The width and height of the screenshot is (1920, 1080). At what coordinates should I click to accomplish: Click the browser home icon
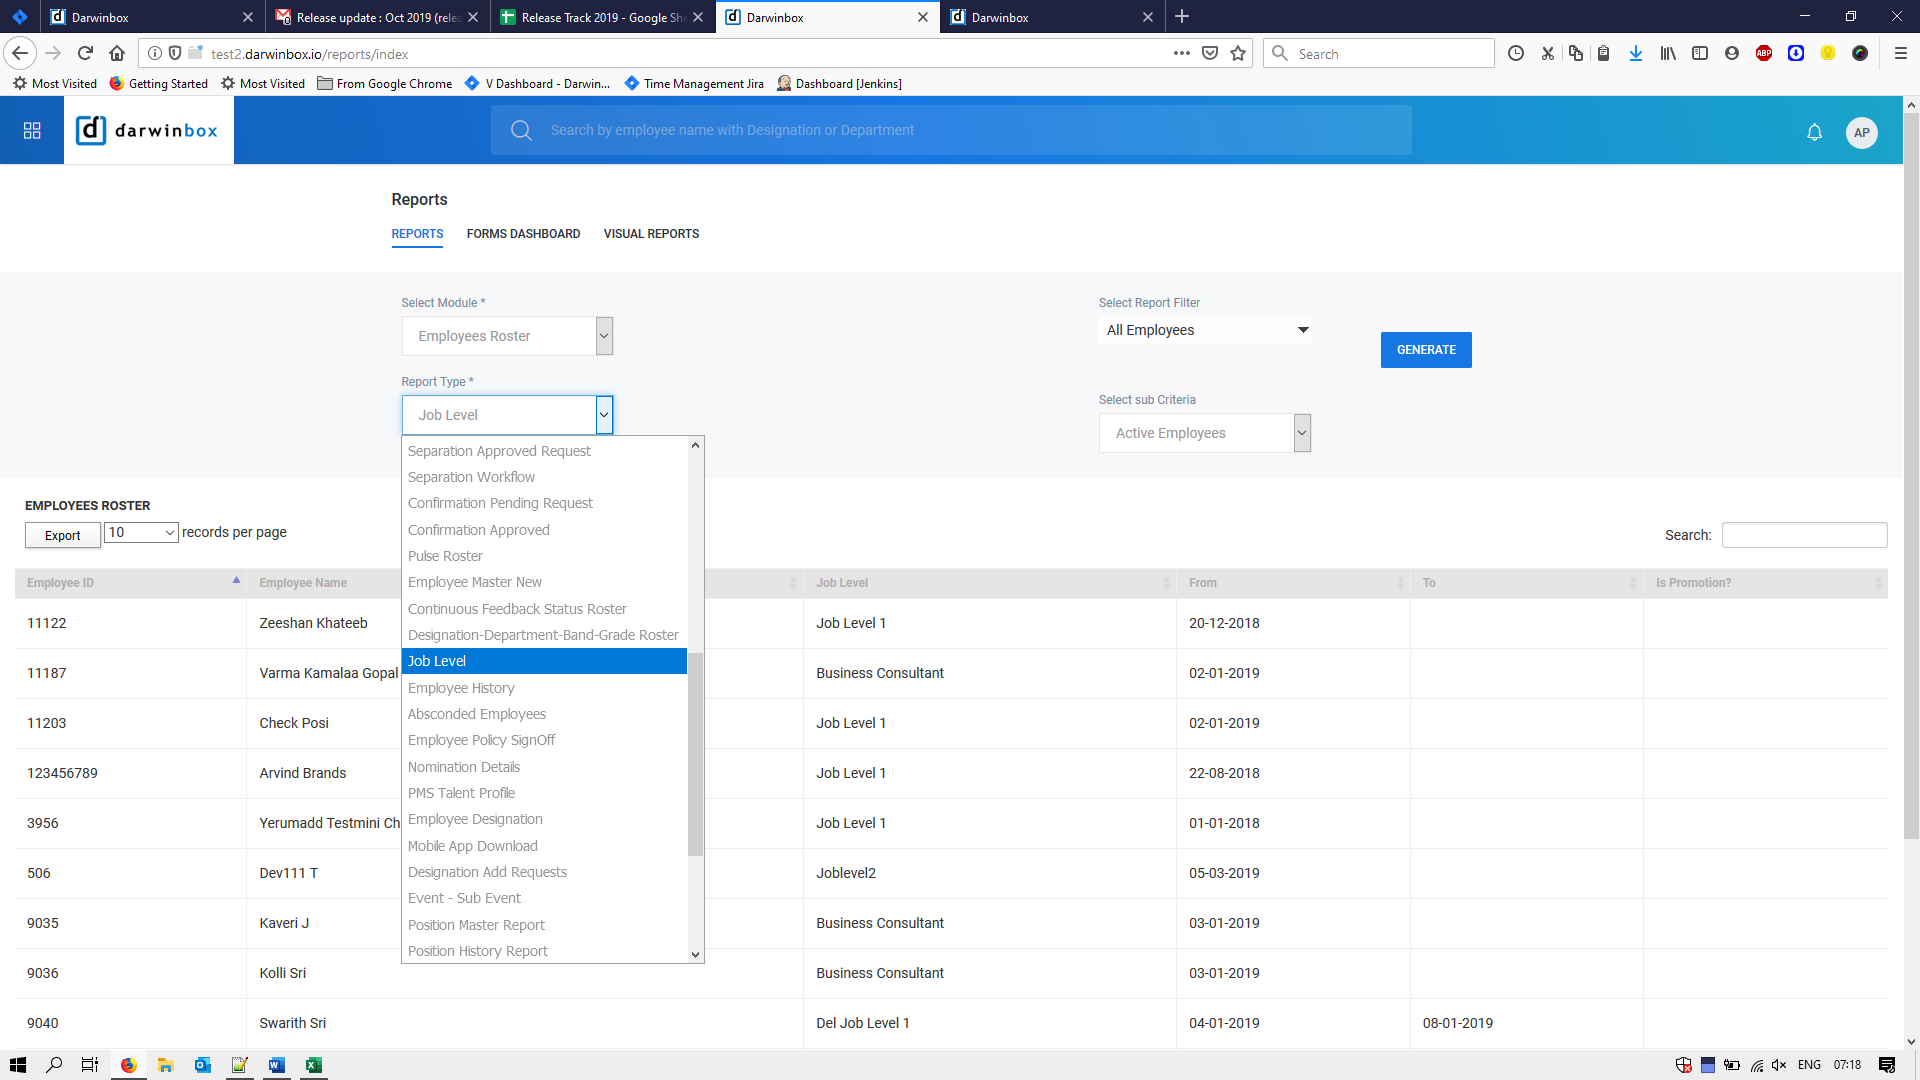point(117,53)
